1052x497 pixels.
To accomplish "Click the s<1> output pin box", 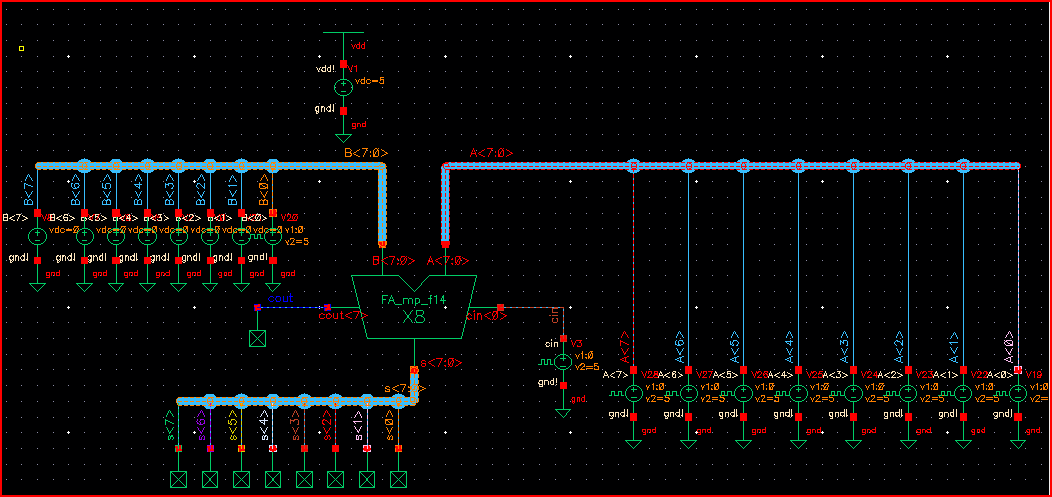I will click(367, 480).
